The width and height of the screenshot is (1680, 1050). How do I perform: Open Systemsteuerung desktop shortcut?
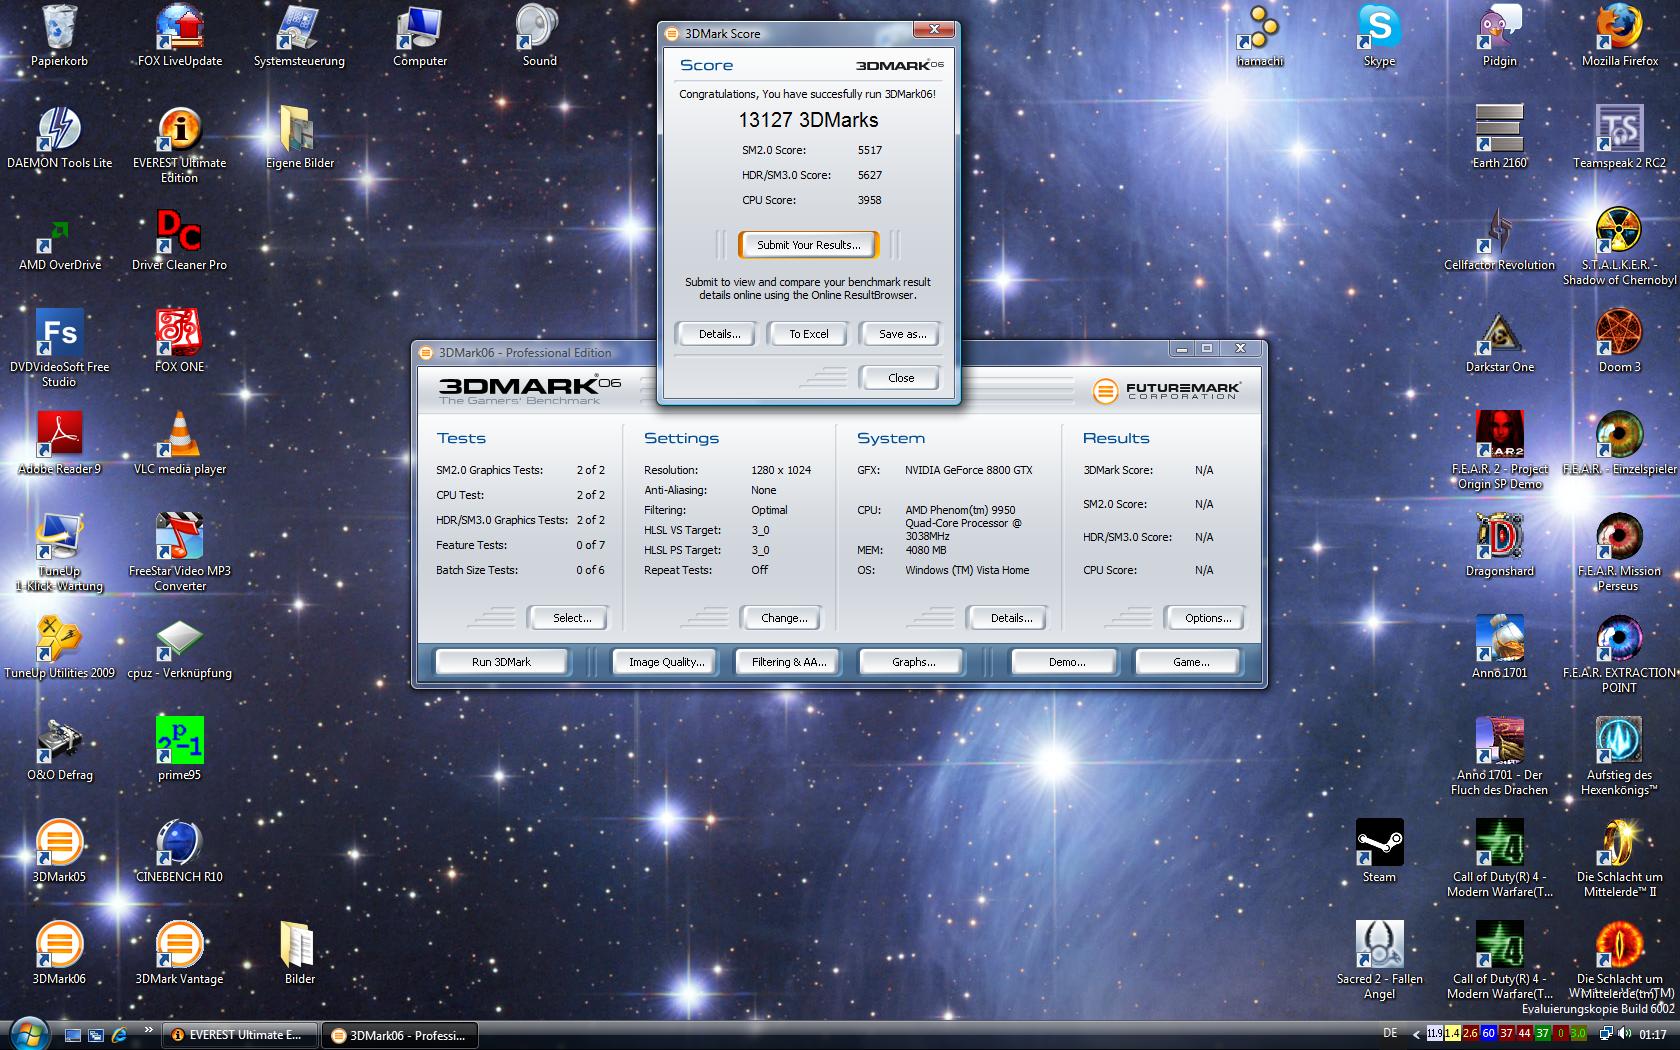pos(299,36)
